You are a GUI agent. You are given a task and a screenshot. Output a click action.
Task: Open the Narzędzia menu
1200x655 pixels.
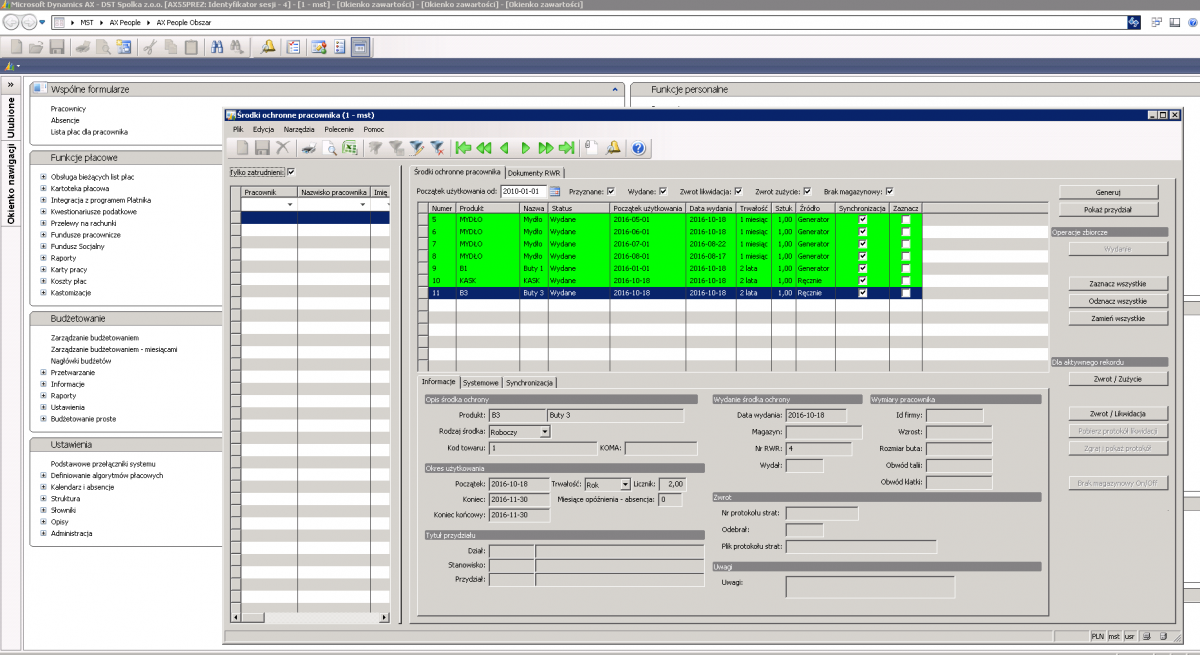point(298,129)
